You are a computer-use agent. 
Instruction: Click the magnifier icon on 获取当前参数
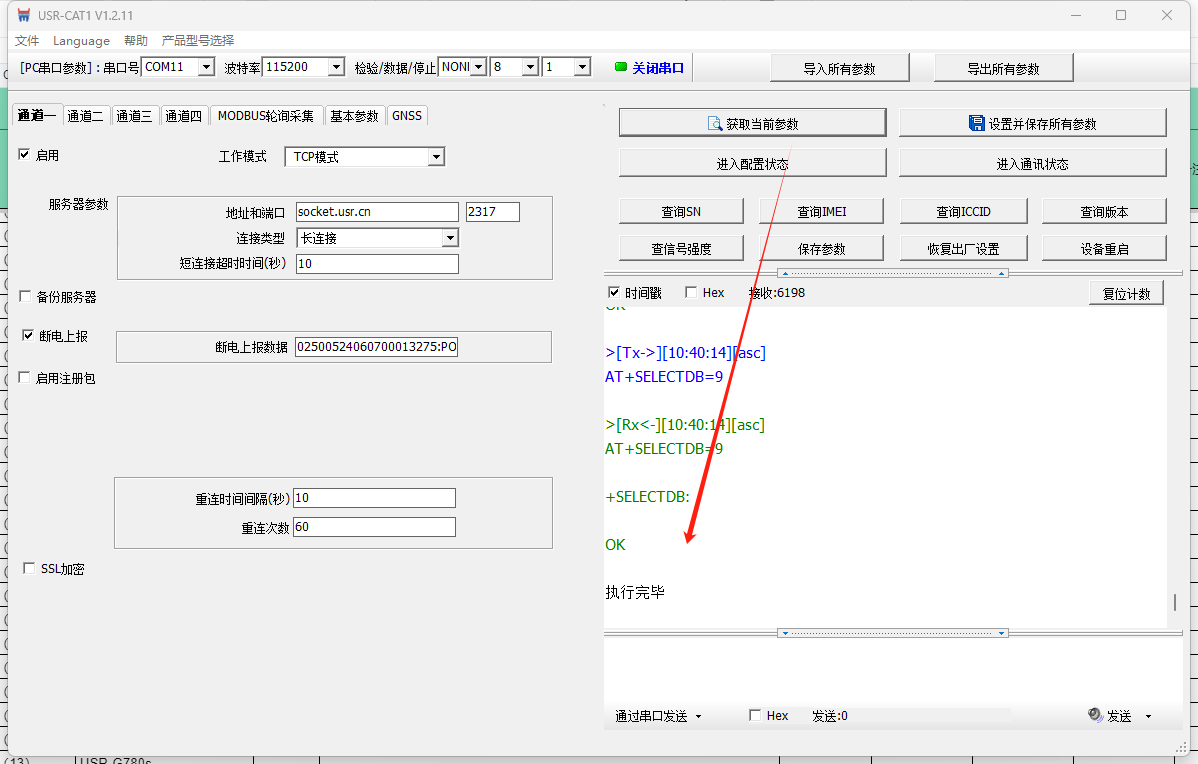coord(715,124)
